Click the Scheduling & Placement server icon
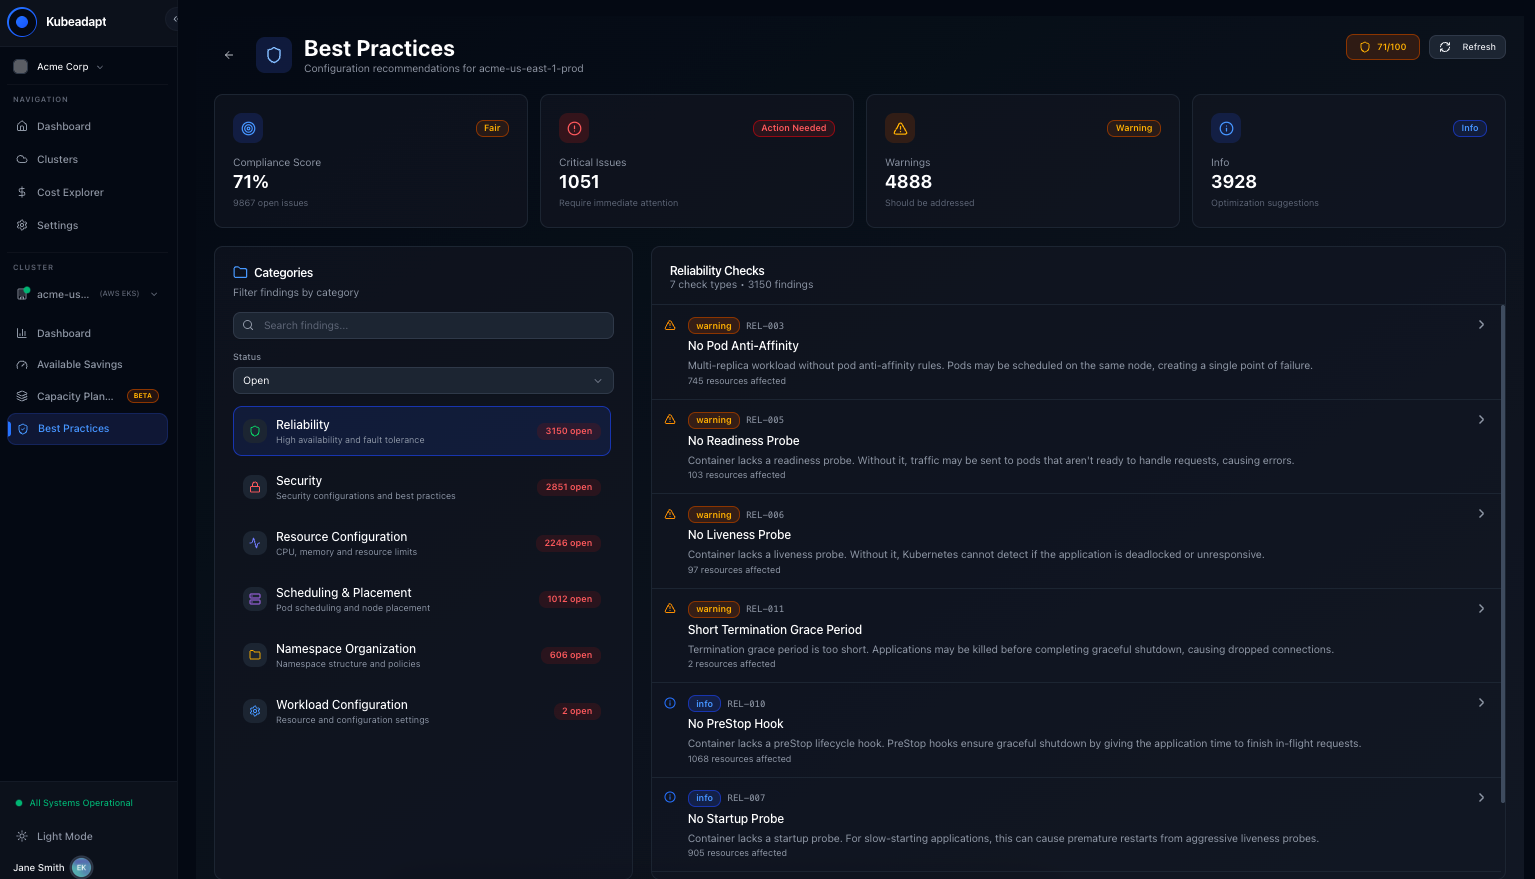Viewport: 1535px width, 879px height. 255,599
